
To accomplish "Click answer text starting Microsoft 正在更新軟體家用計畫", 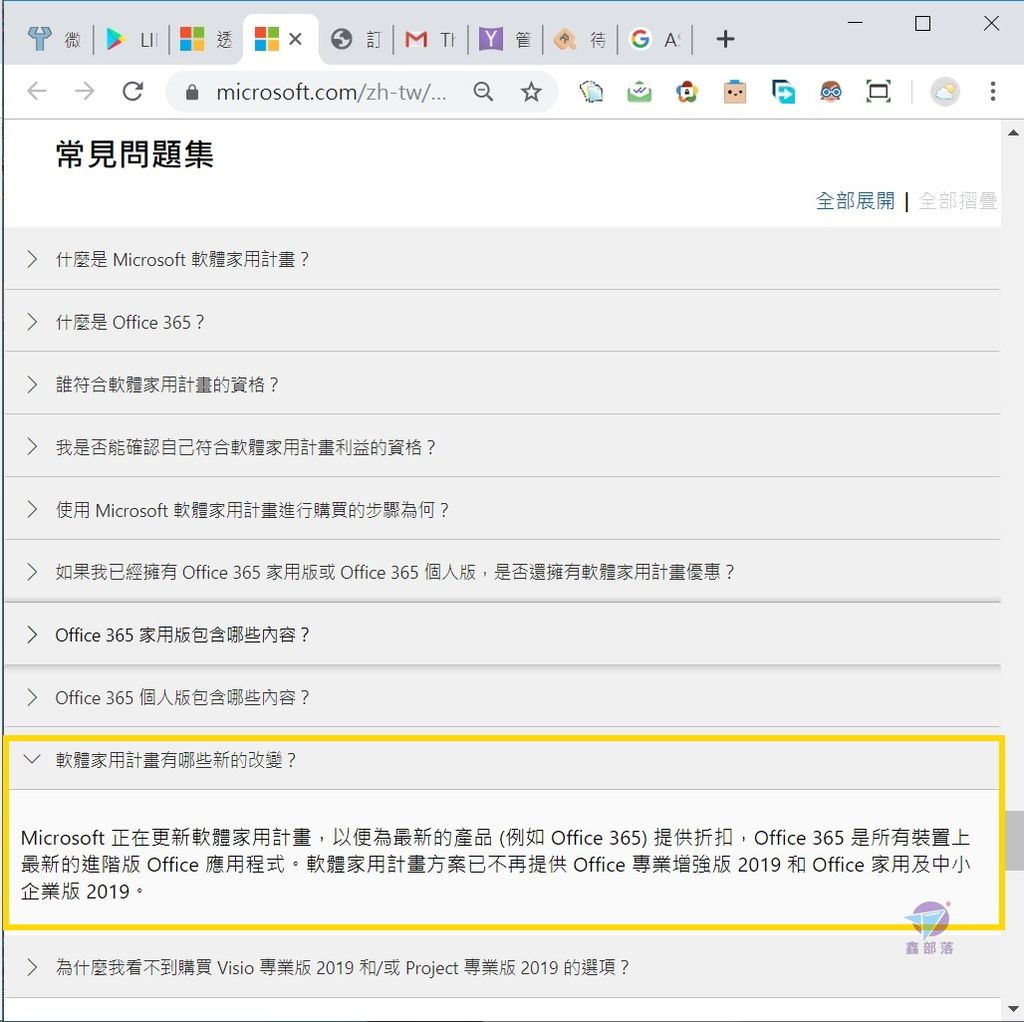I will 496,864.
